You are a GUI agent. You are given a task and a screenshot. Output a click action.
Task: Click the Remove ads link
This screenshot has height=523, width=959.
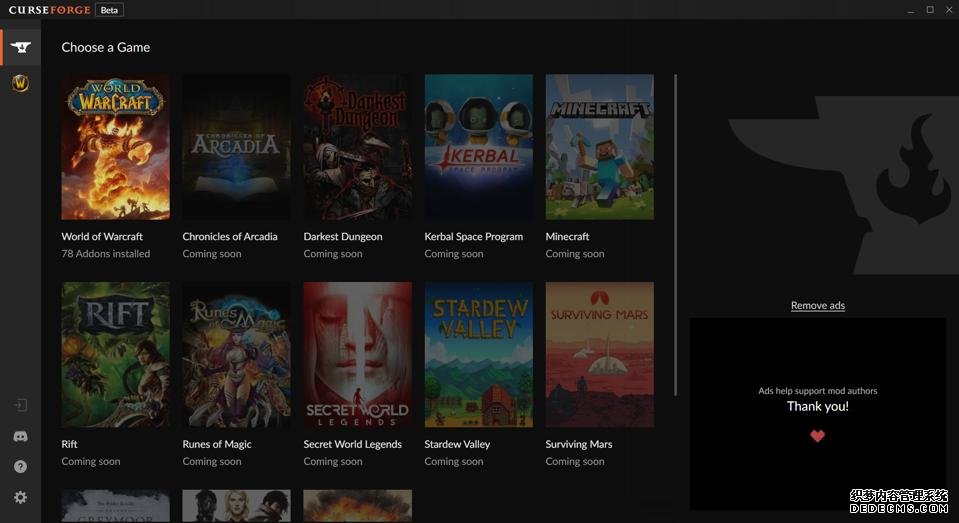817,305
